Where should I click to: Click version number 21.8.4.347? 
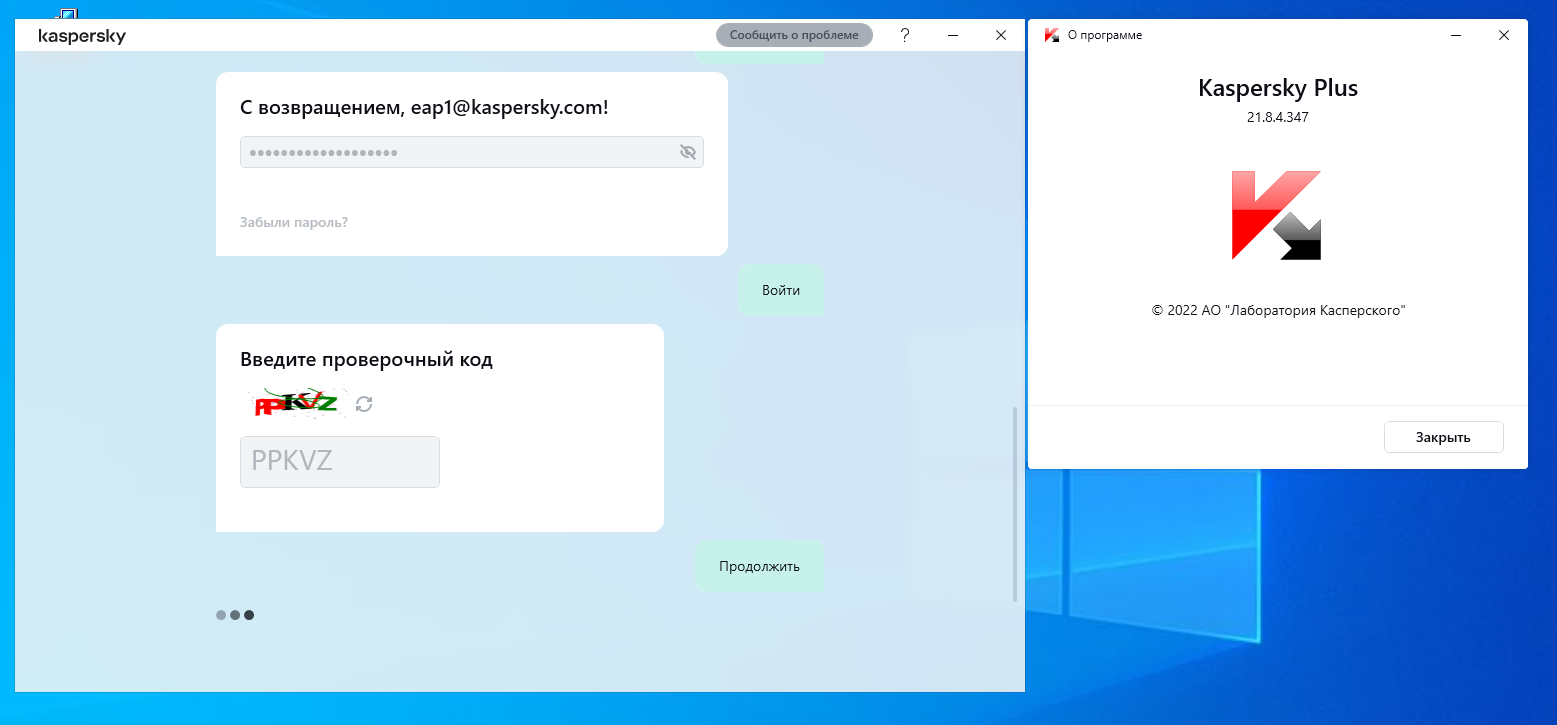(1278, 117)
